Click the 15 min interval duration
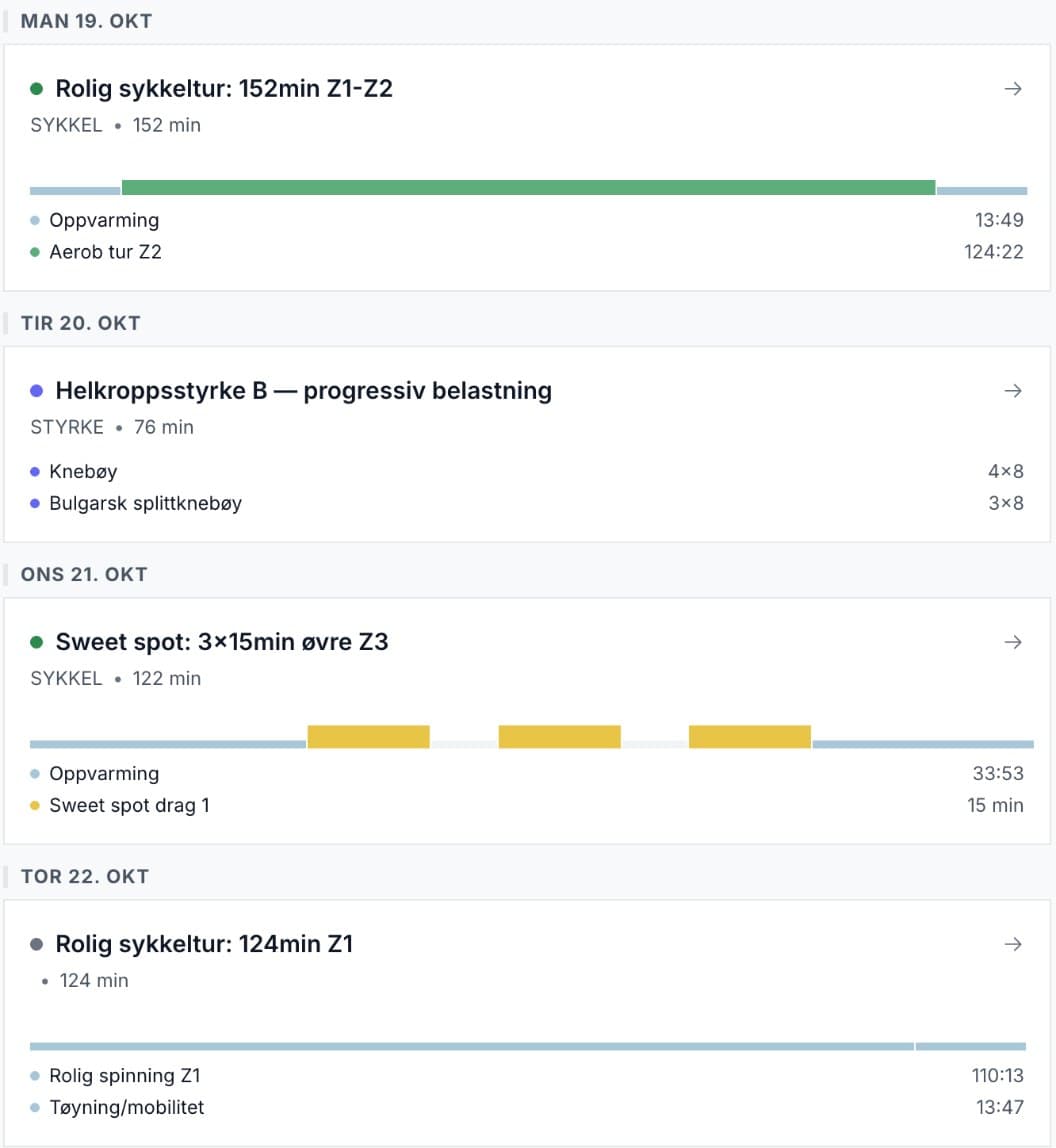The height and width of the screenshot is (1148, 1056). pos(995,805)
